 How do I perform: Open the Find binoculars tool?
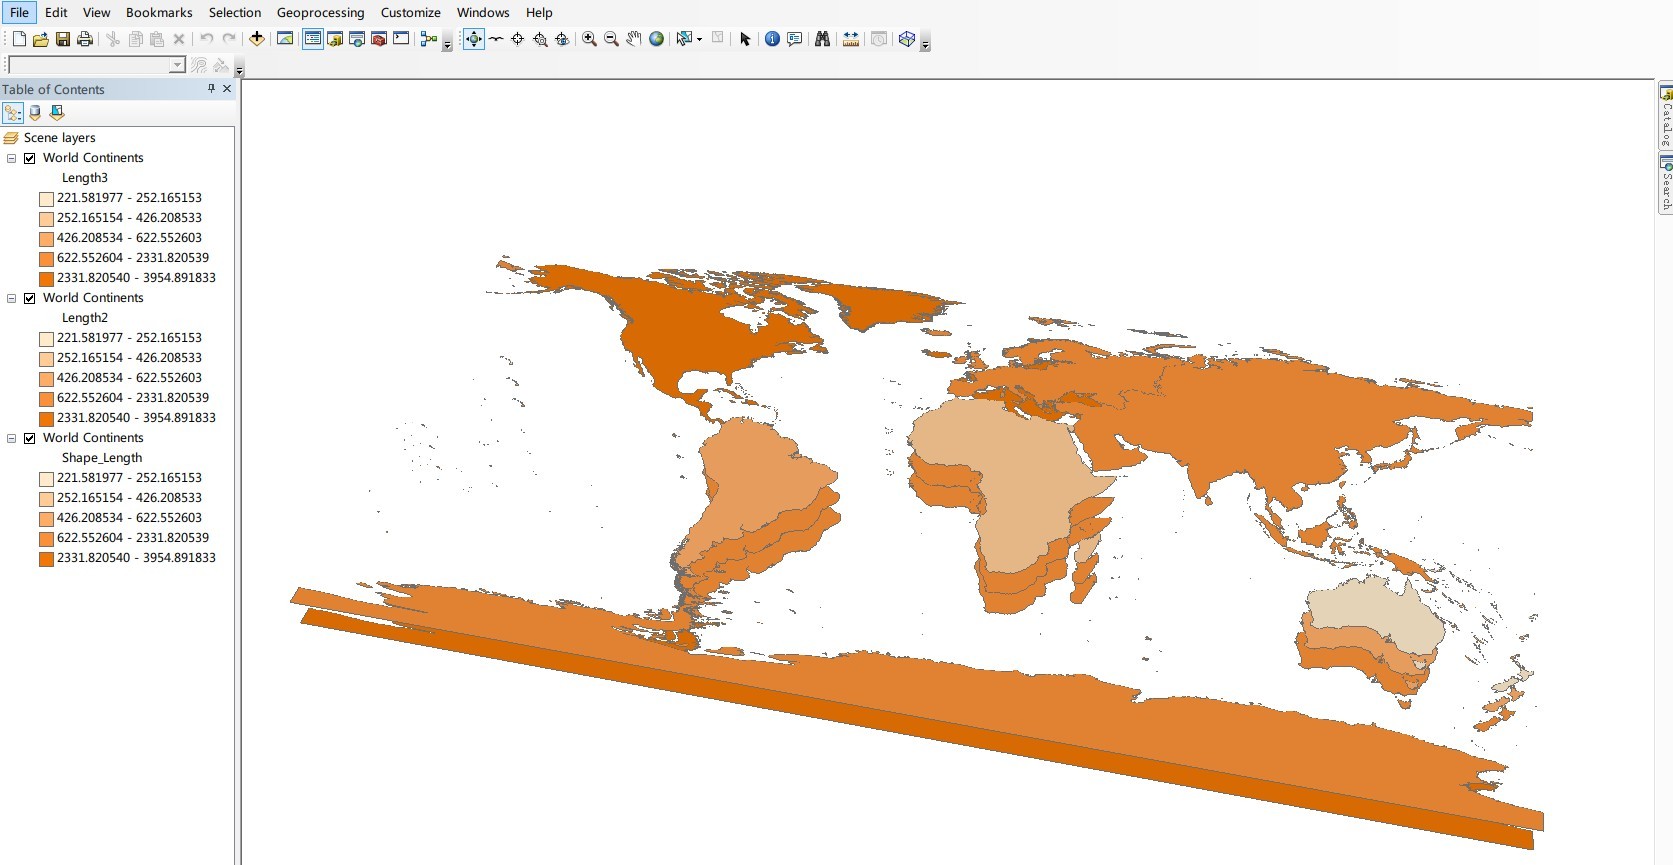[x=822, y=39]
